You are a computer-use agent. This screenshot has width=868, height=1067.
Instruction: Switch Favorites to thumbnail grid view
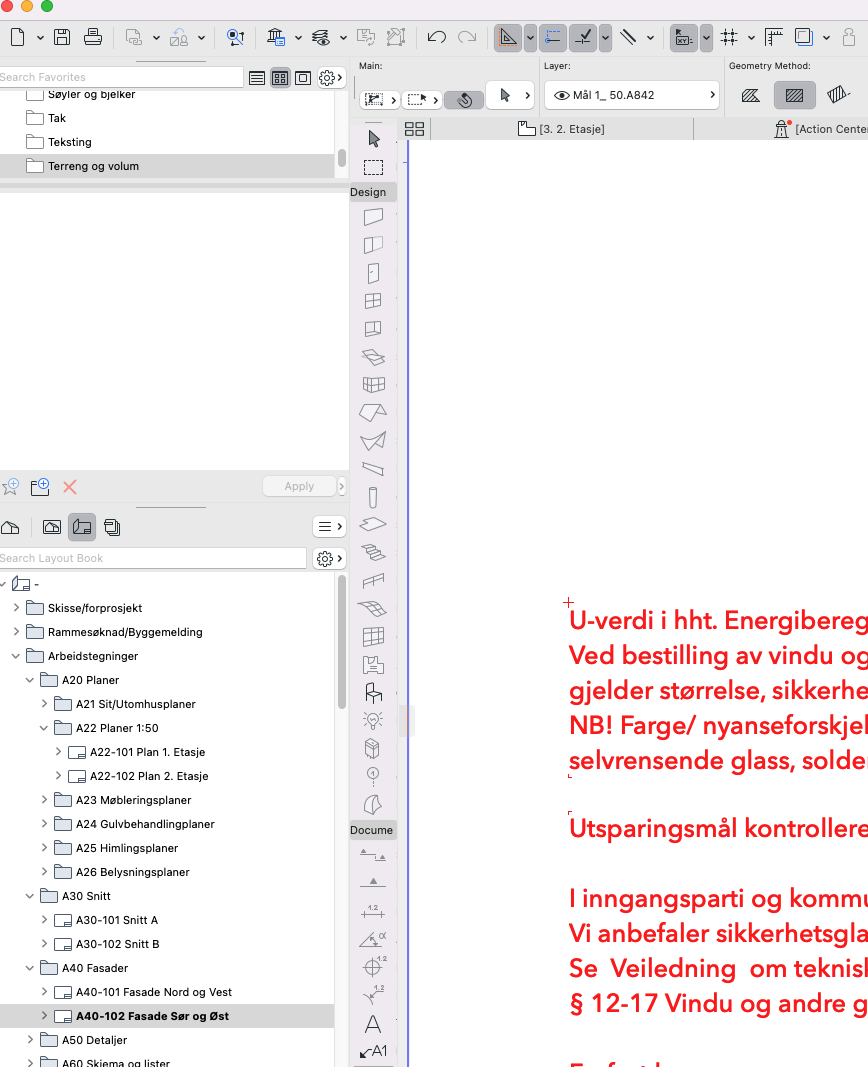[x=280, y=77]
